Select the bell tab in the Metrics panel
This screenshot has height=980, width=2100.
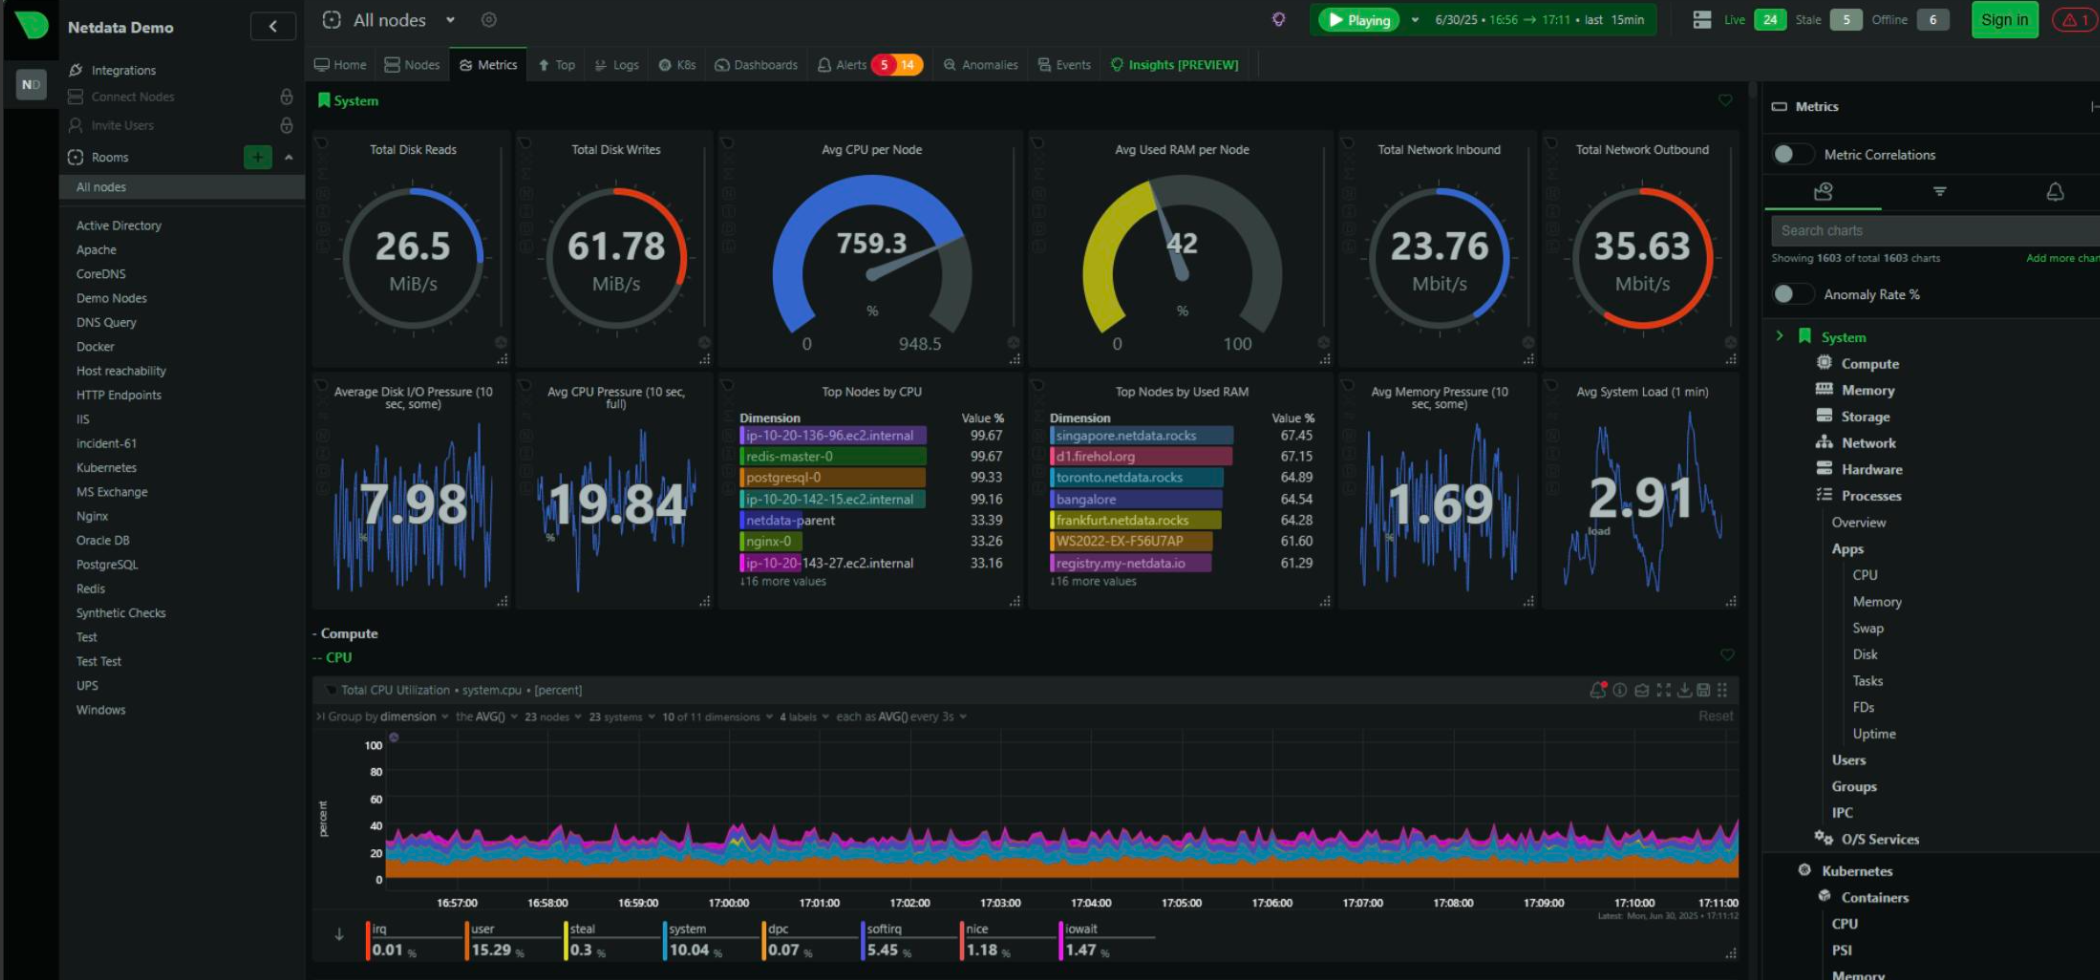click(x=2055, y=191)
